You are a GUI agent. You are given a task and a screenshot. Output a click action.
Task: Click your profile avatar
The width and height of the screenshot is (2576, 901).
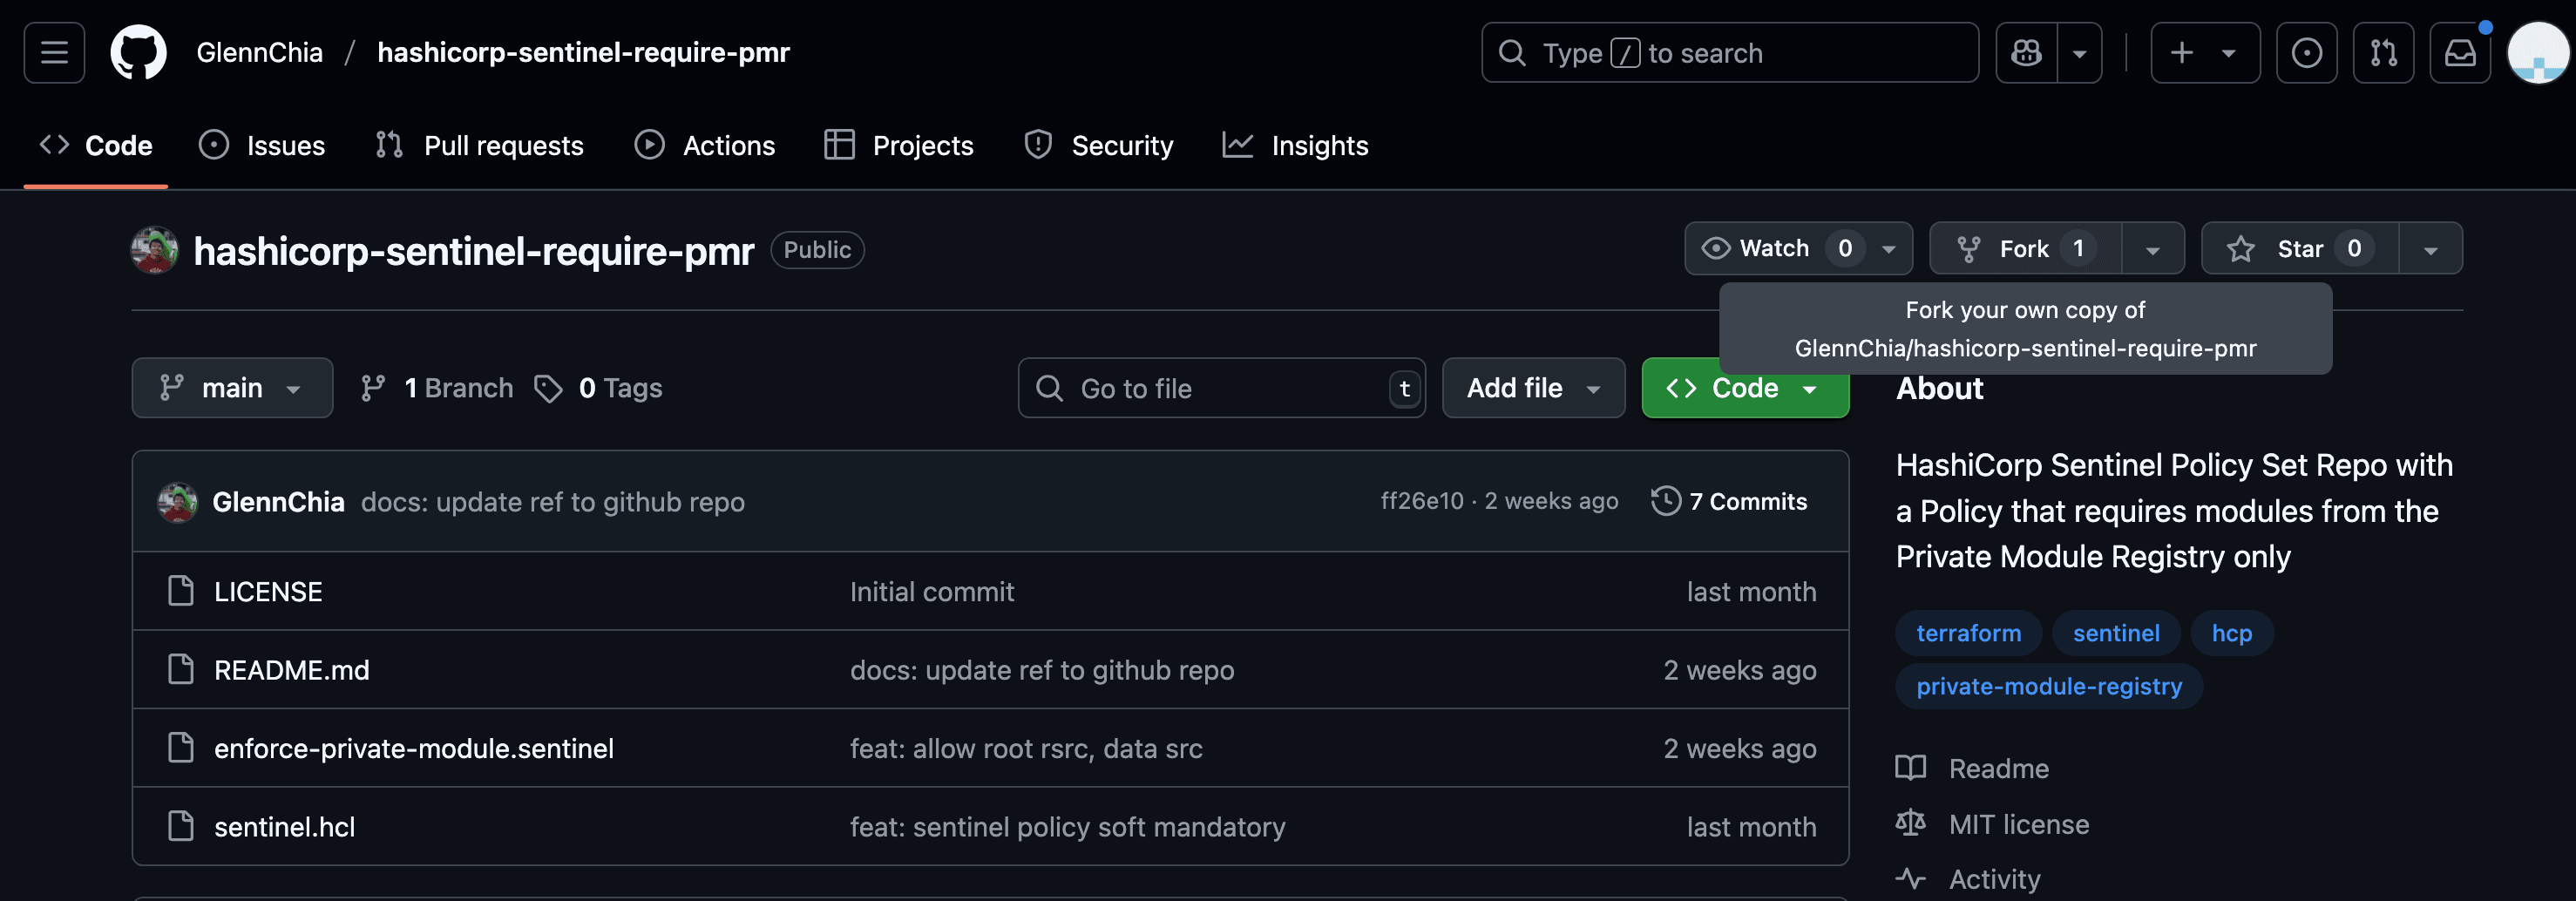pos(2538,52)
